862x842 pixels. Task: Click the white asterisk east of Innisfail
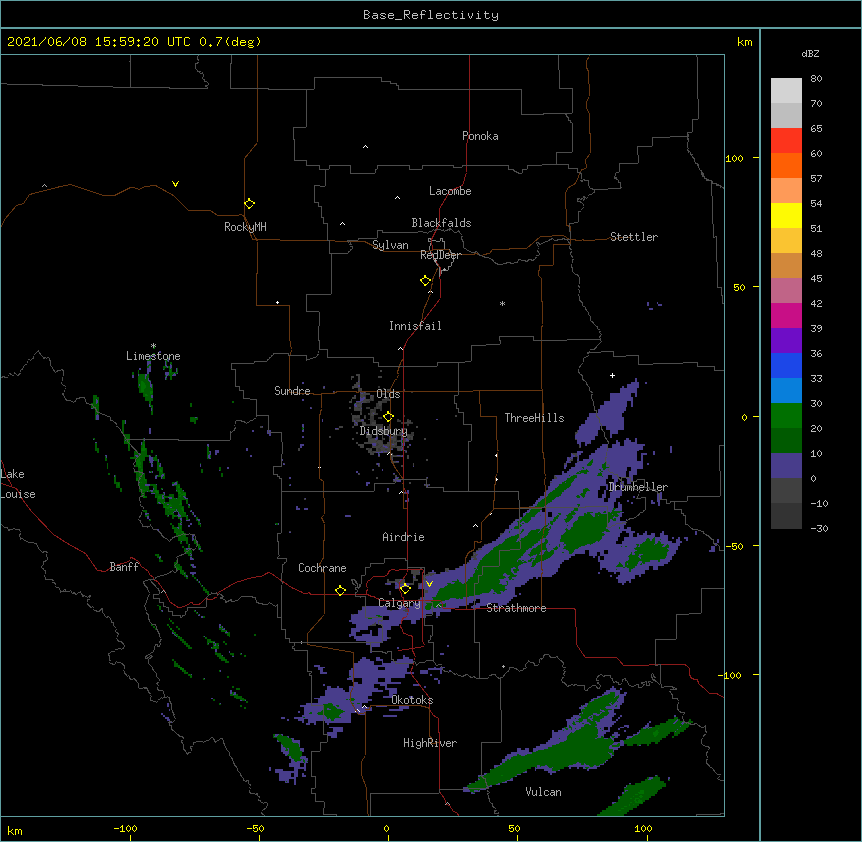pyautogui.click(x=502, y=303)
